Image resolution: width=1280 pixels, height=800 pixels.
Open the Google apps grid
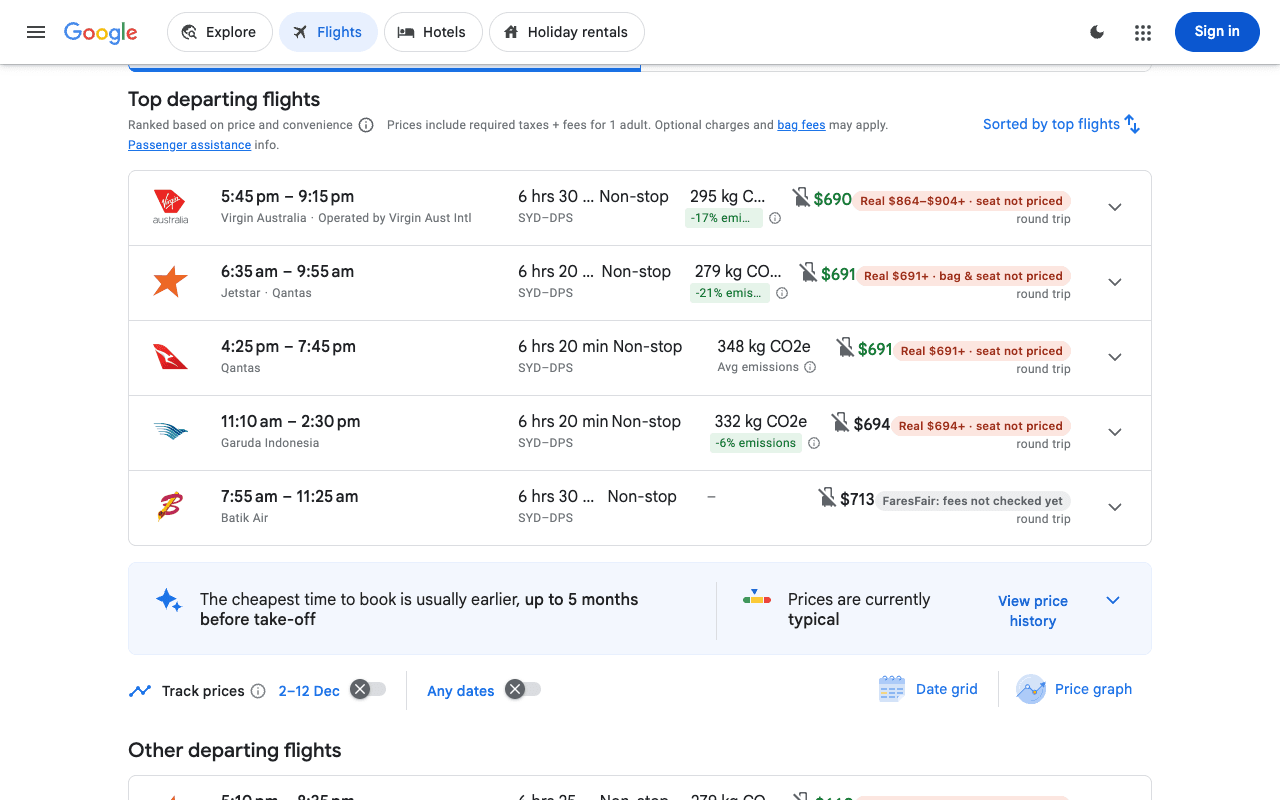pos(1143,32)
